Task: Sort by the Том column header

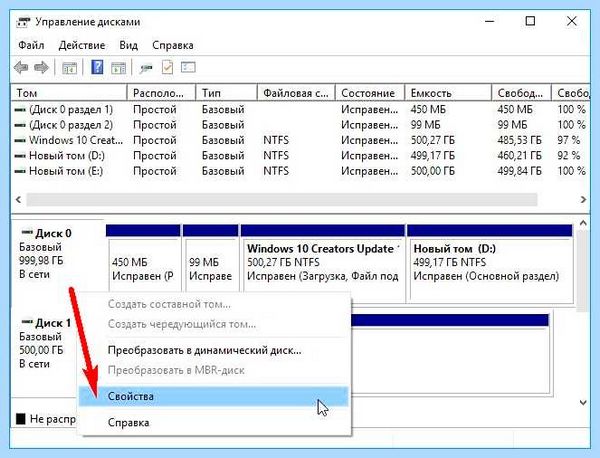Action: pyautogui.click(x=69, y=93)
